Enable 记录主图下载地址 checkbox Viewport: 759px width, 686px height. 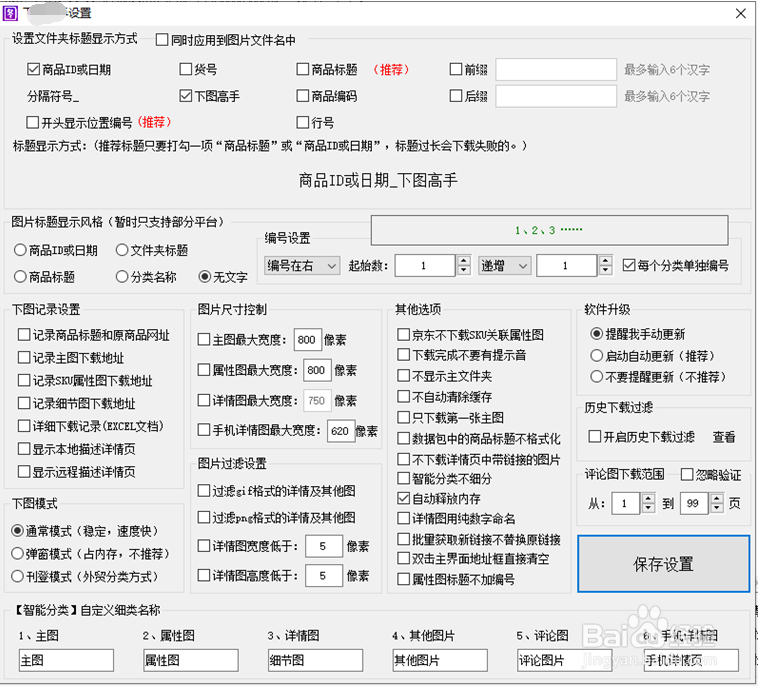point(24,357)
